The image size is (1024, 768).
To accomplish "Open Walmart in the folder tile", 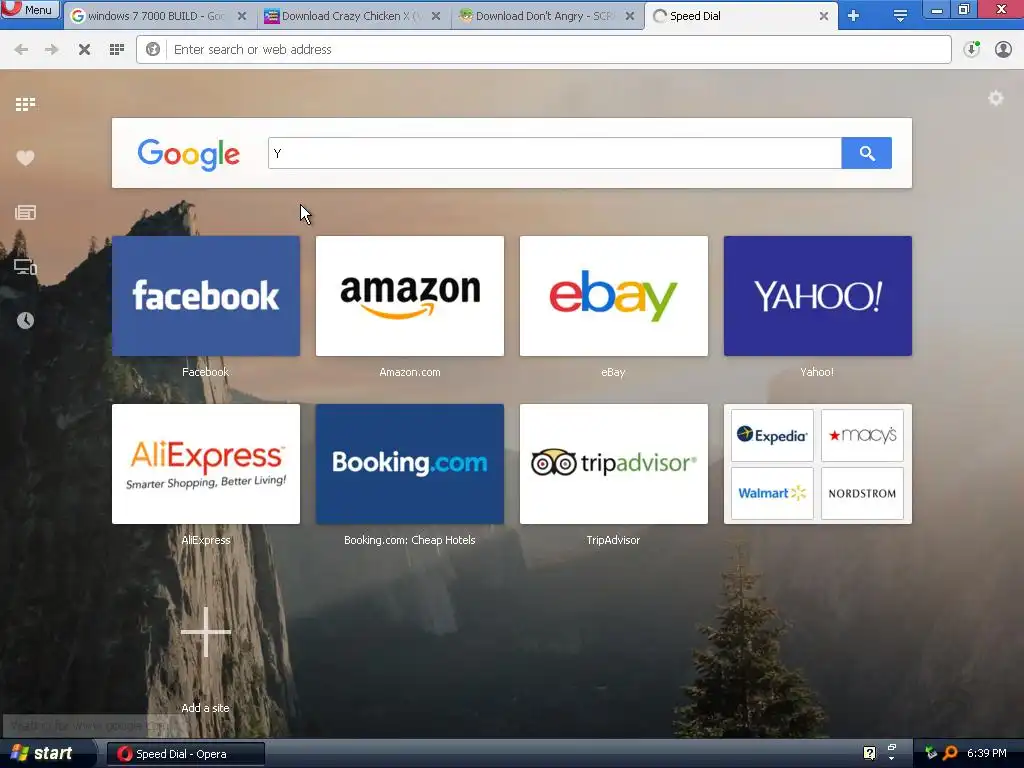I will tap(772, 493).
